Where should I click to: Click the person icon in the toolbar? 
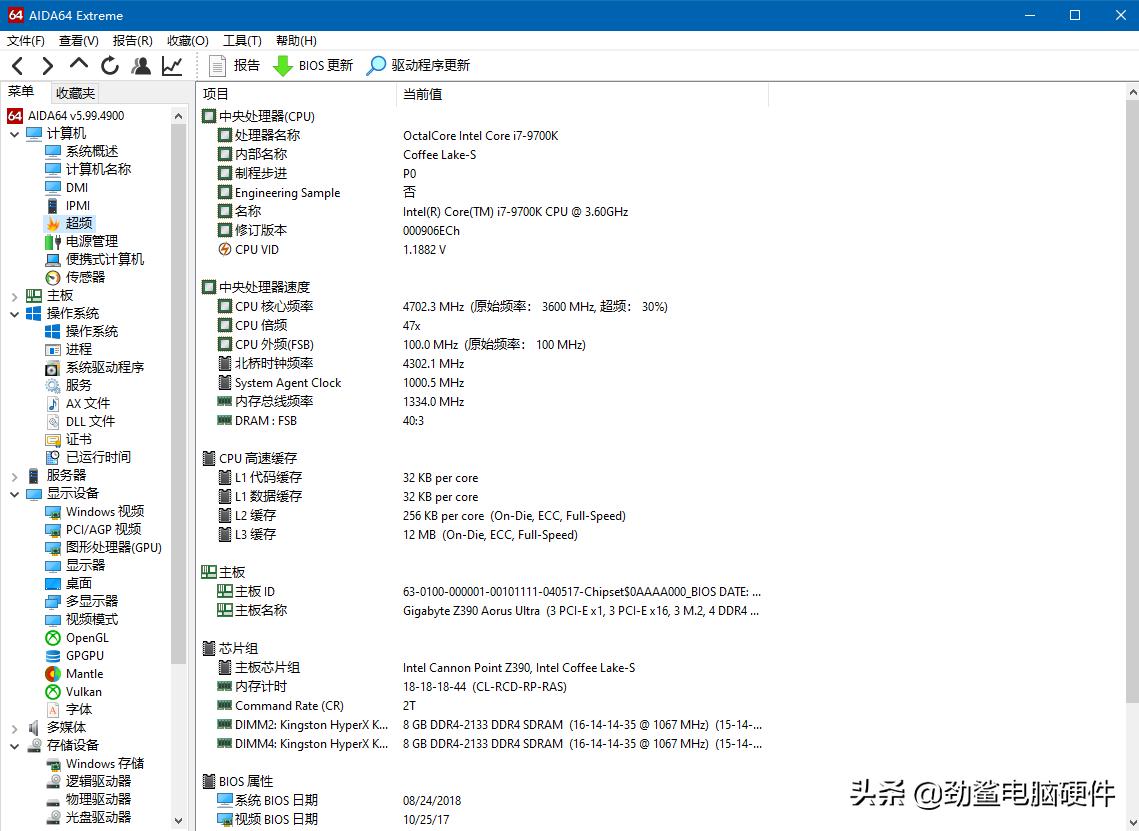[x=141, y=65]
